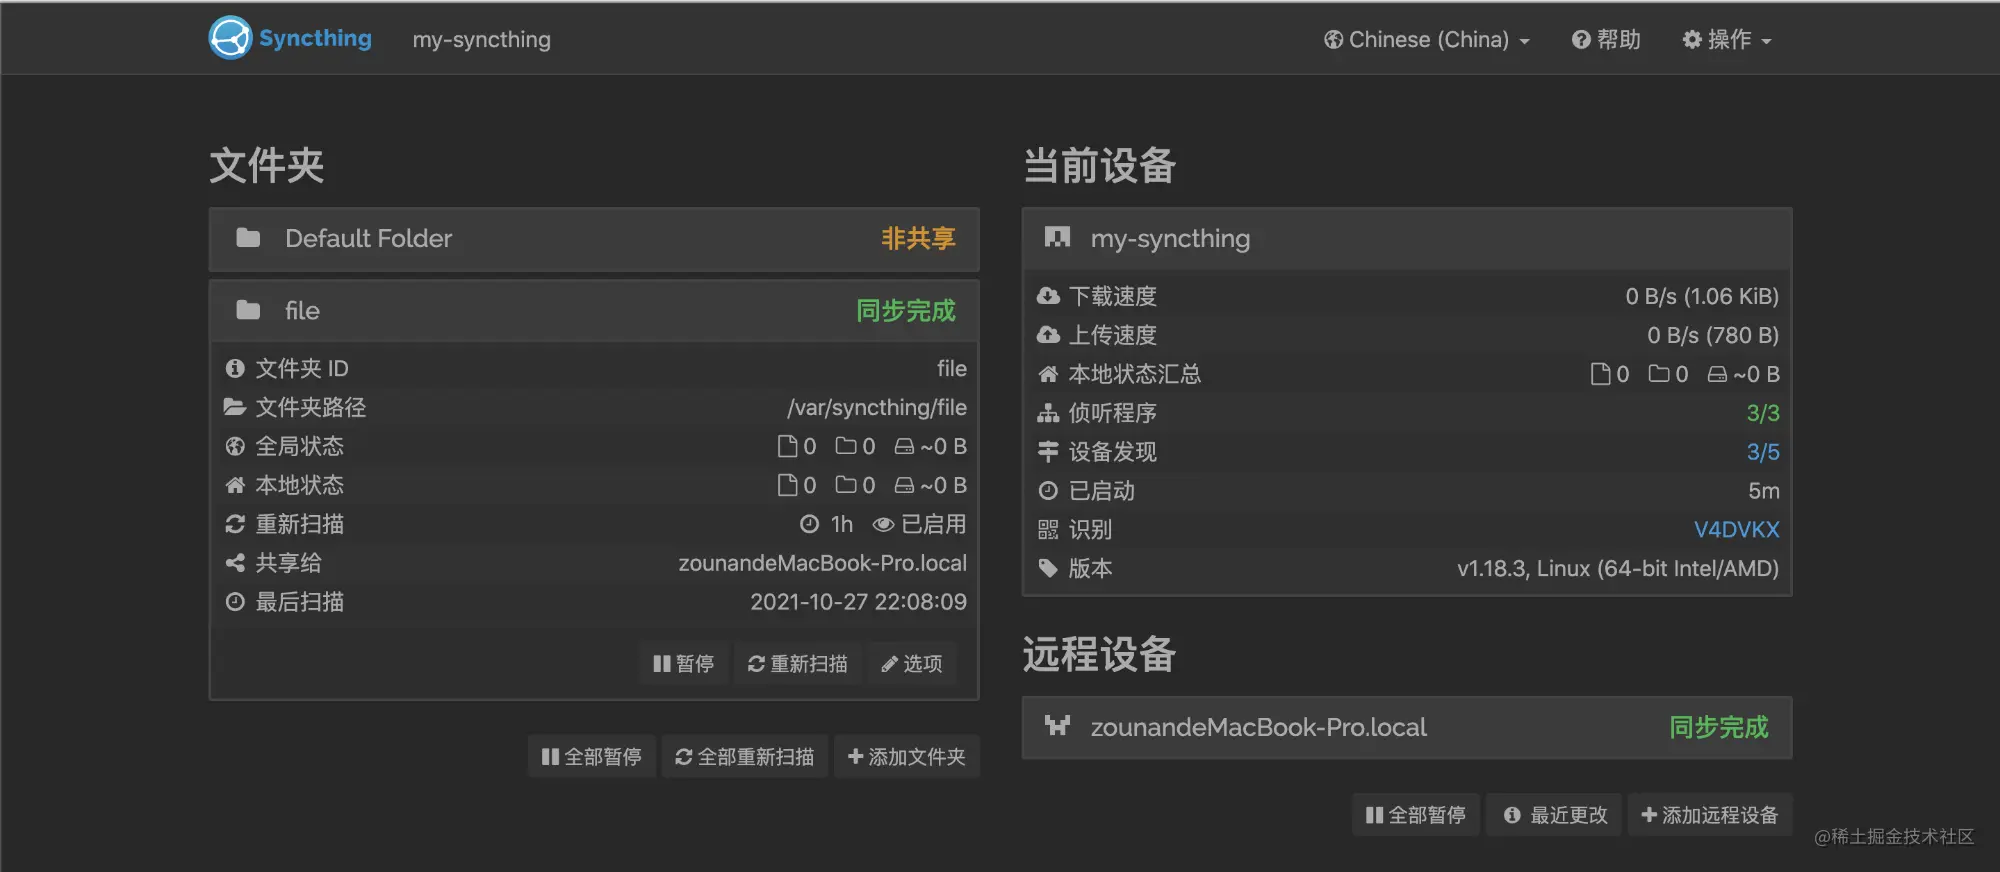
Task: Click the file folder icon
Action: click(248, 310)
